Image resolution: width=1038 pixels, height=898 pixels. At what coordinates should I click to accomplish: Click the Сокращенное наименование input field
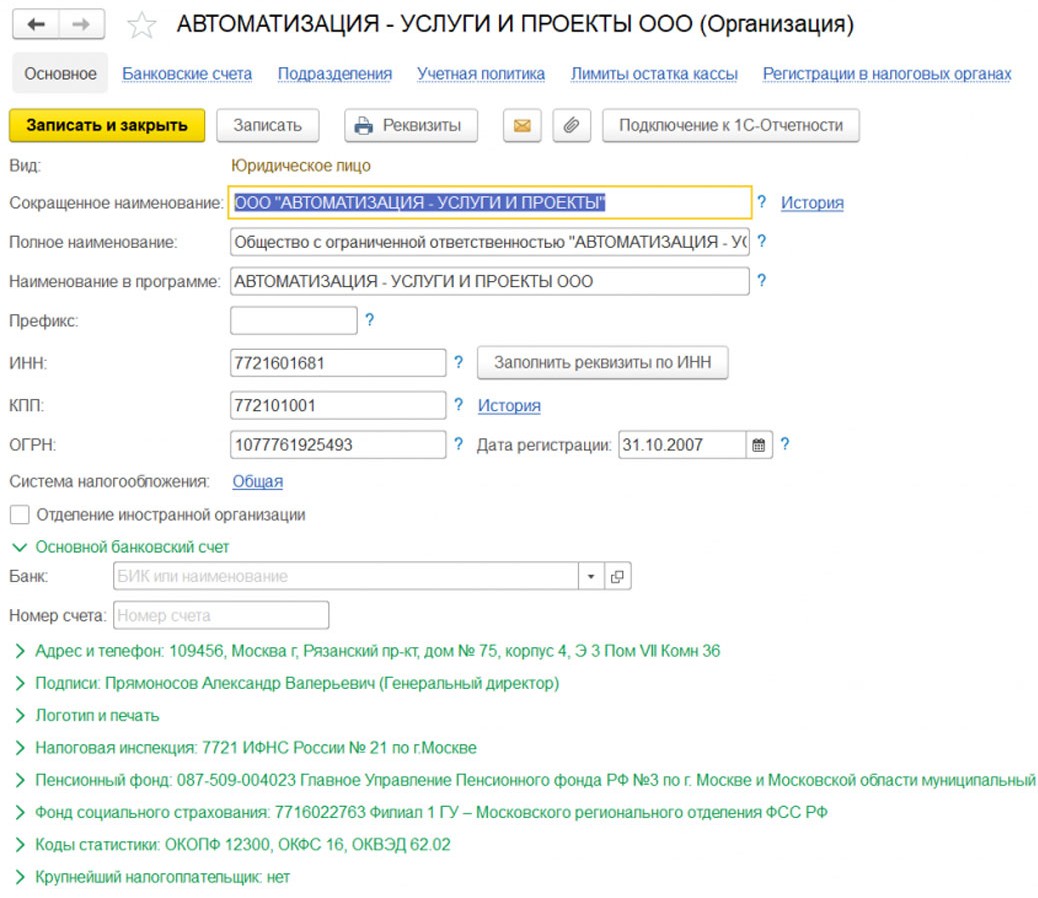[x=490, y=202]
